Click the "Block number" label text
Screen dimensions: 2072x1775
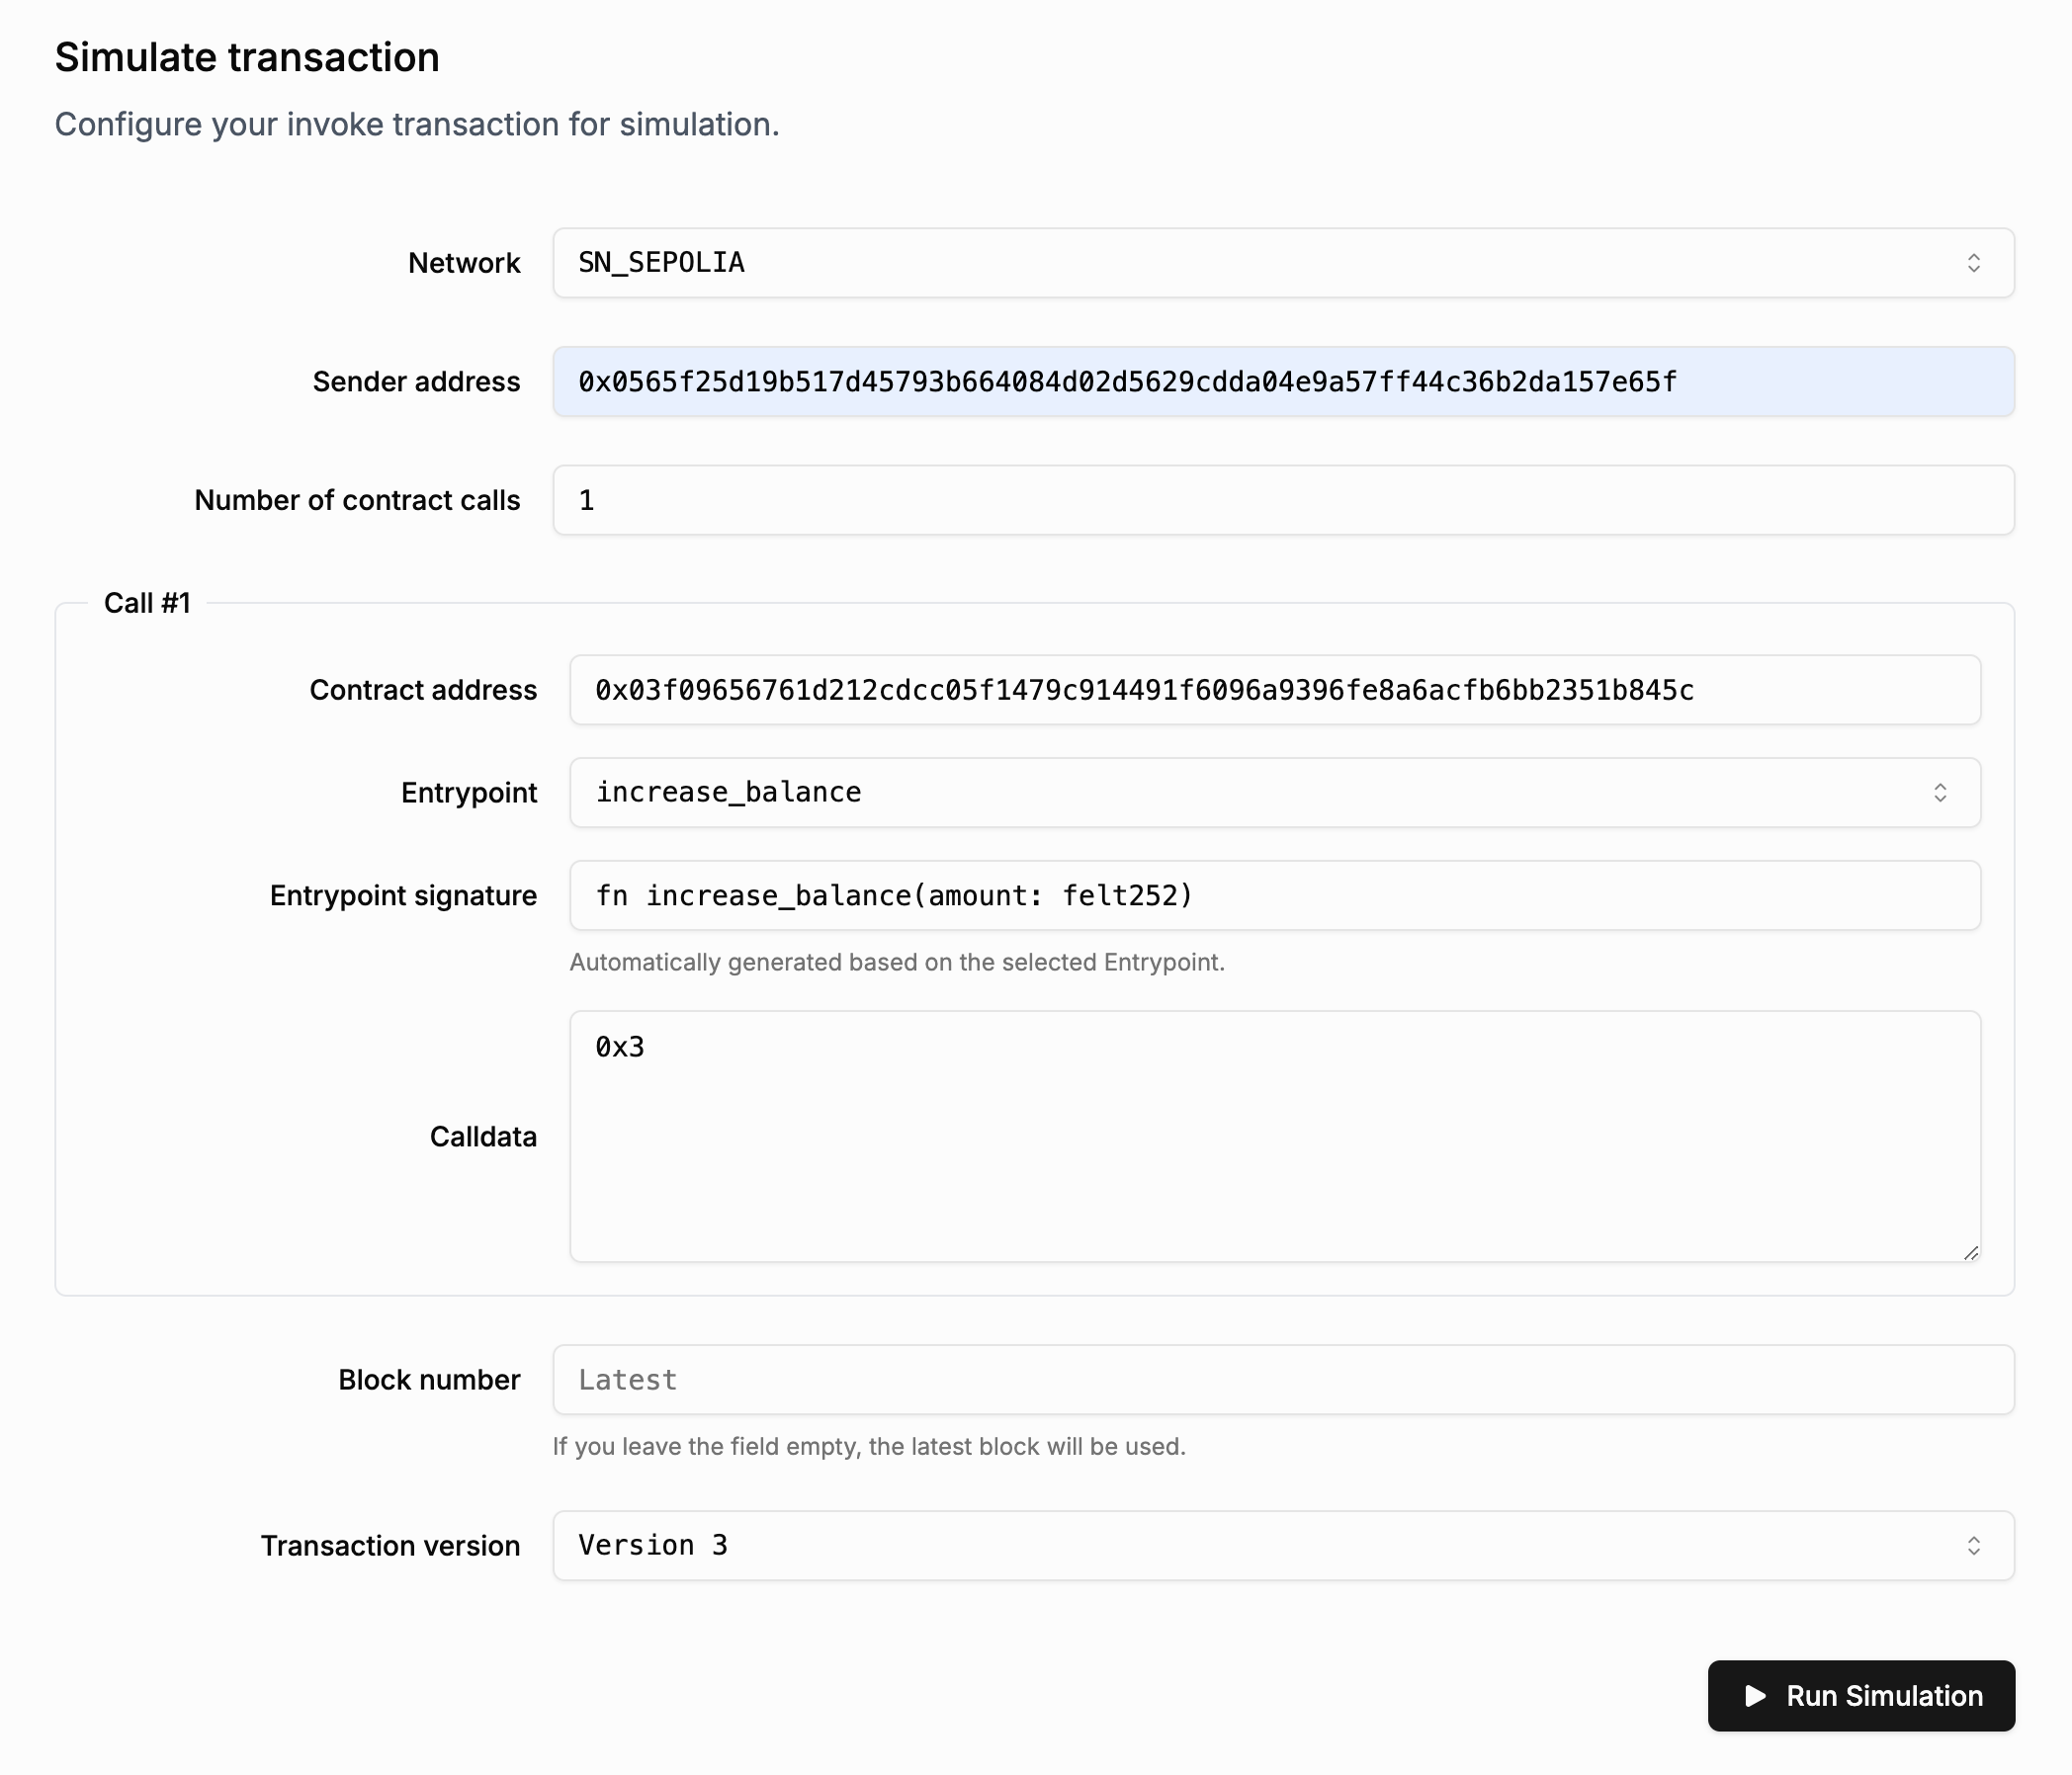click(429, 1380)
